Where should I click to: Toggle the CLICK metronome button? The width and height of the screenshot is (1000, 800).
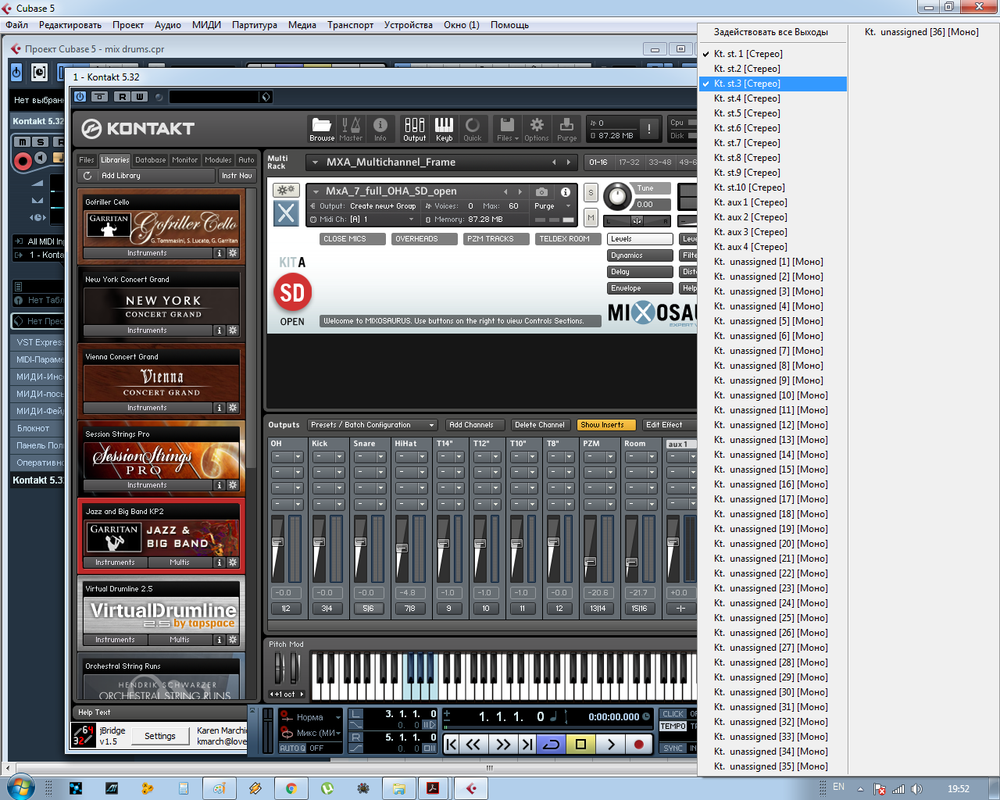[673, 714]
